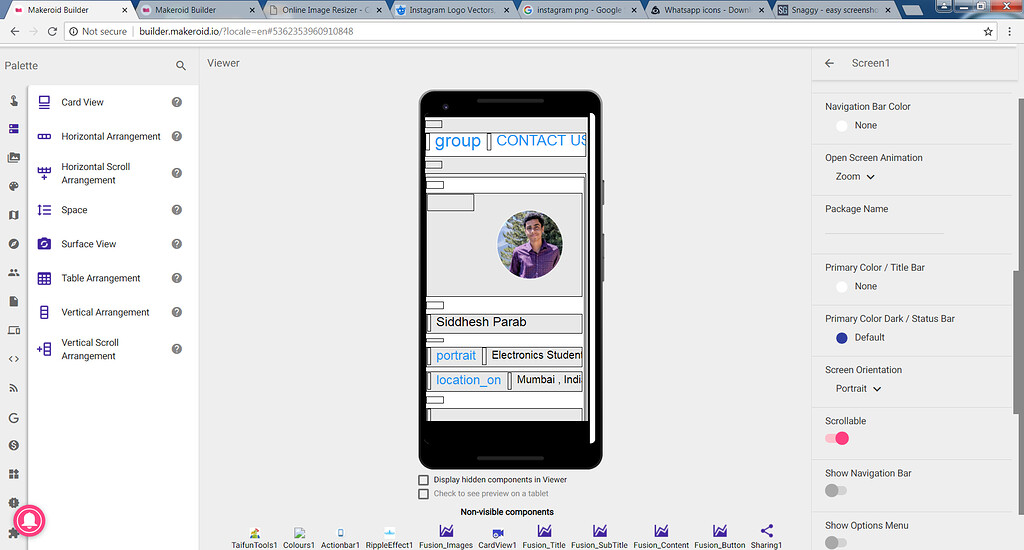Toggle Show Options Menu switch
Screen dimensions: 1024x550
(836, 543)
